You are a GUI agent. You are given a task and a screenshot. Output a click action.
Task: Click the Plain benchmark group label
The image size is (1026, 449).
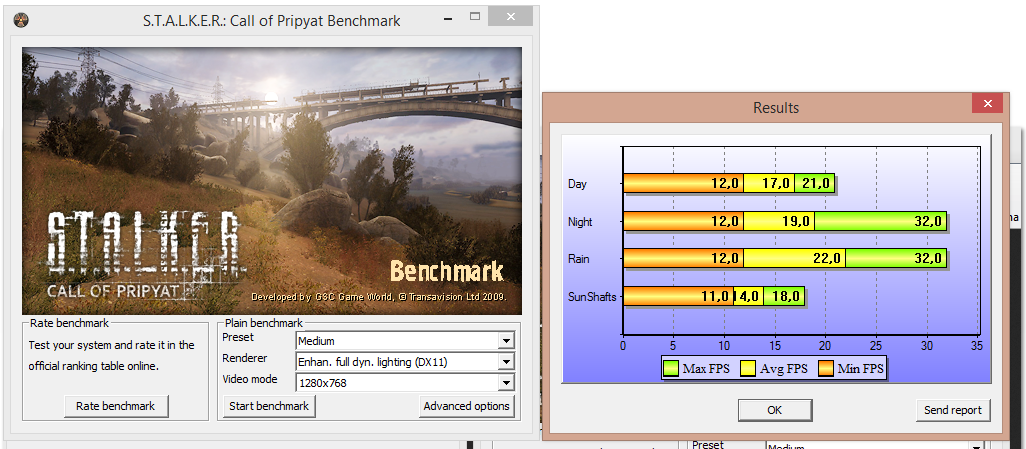coord(264,323)
